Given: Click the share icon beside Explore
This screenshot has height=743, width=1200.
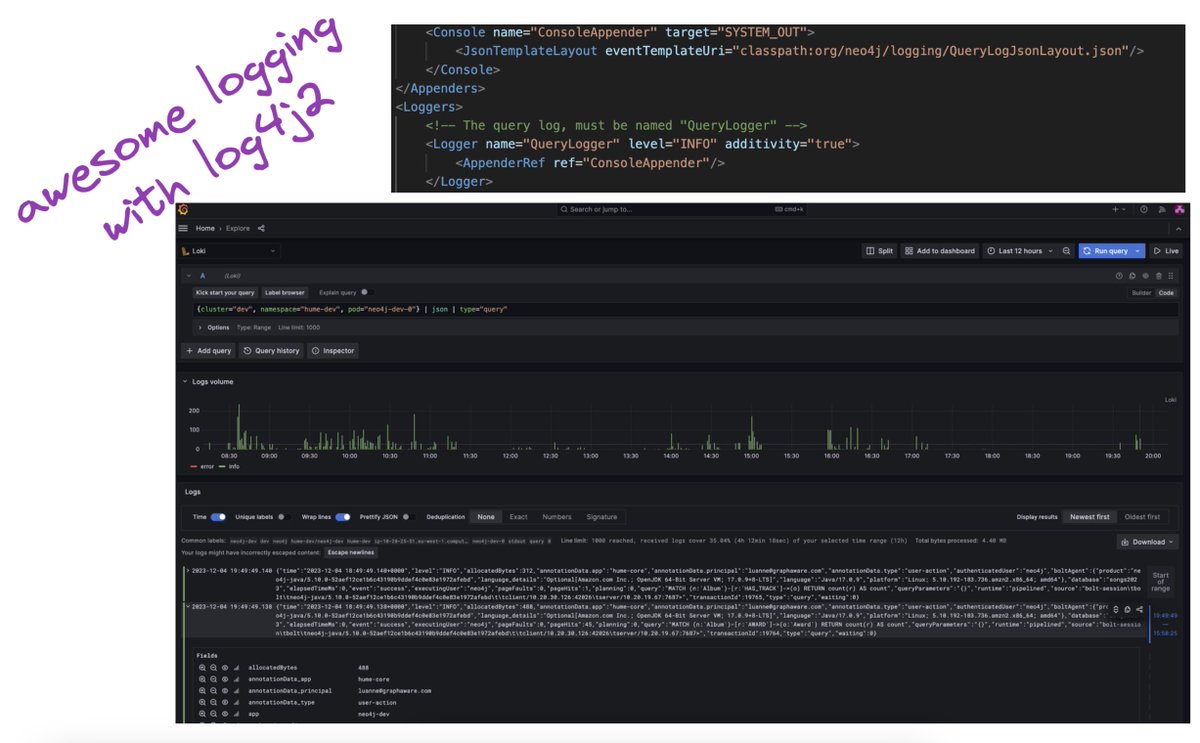Looking at the screenshot, I should point(261,228).
